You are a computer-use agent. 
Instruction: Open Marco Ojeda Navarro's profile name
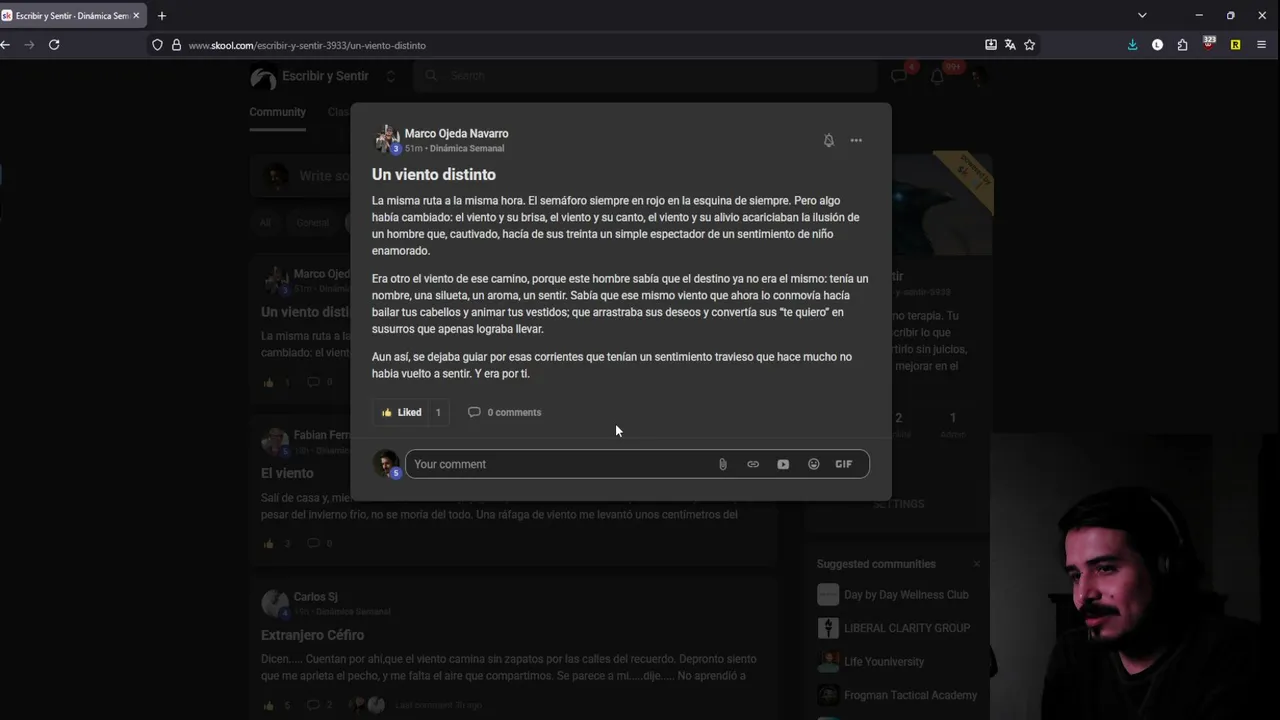[x=456, y=133]
